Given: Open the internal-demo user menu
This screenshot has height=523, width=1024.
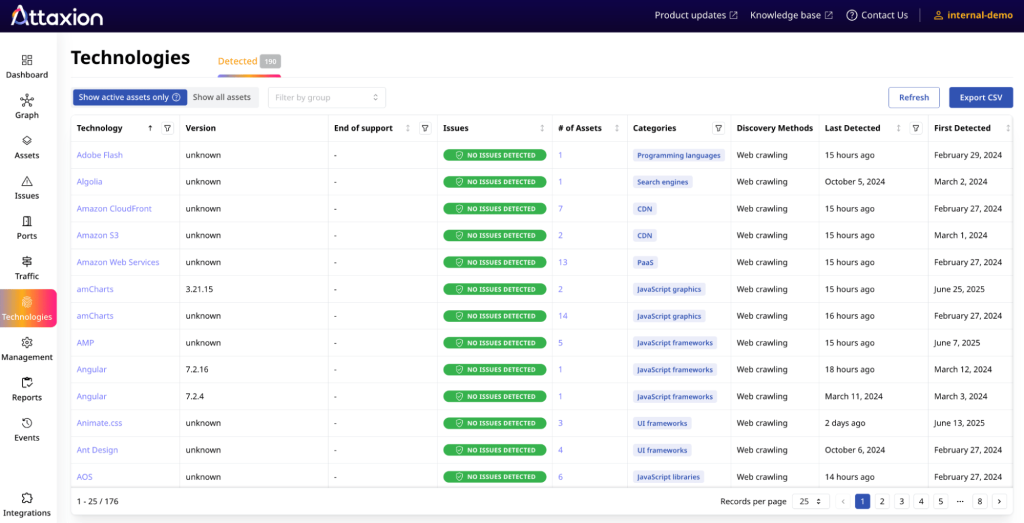Looking at the screenshot, I should coord(973,15).
